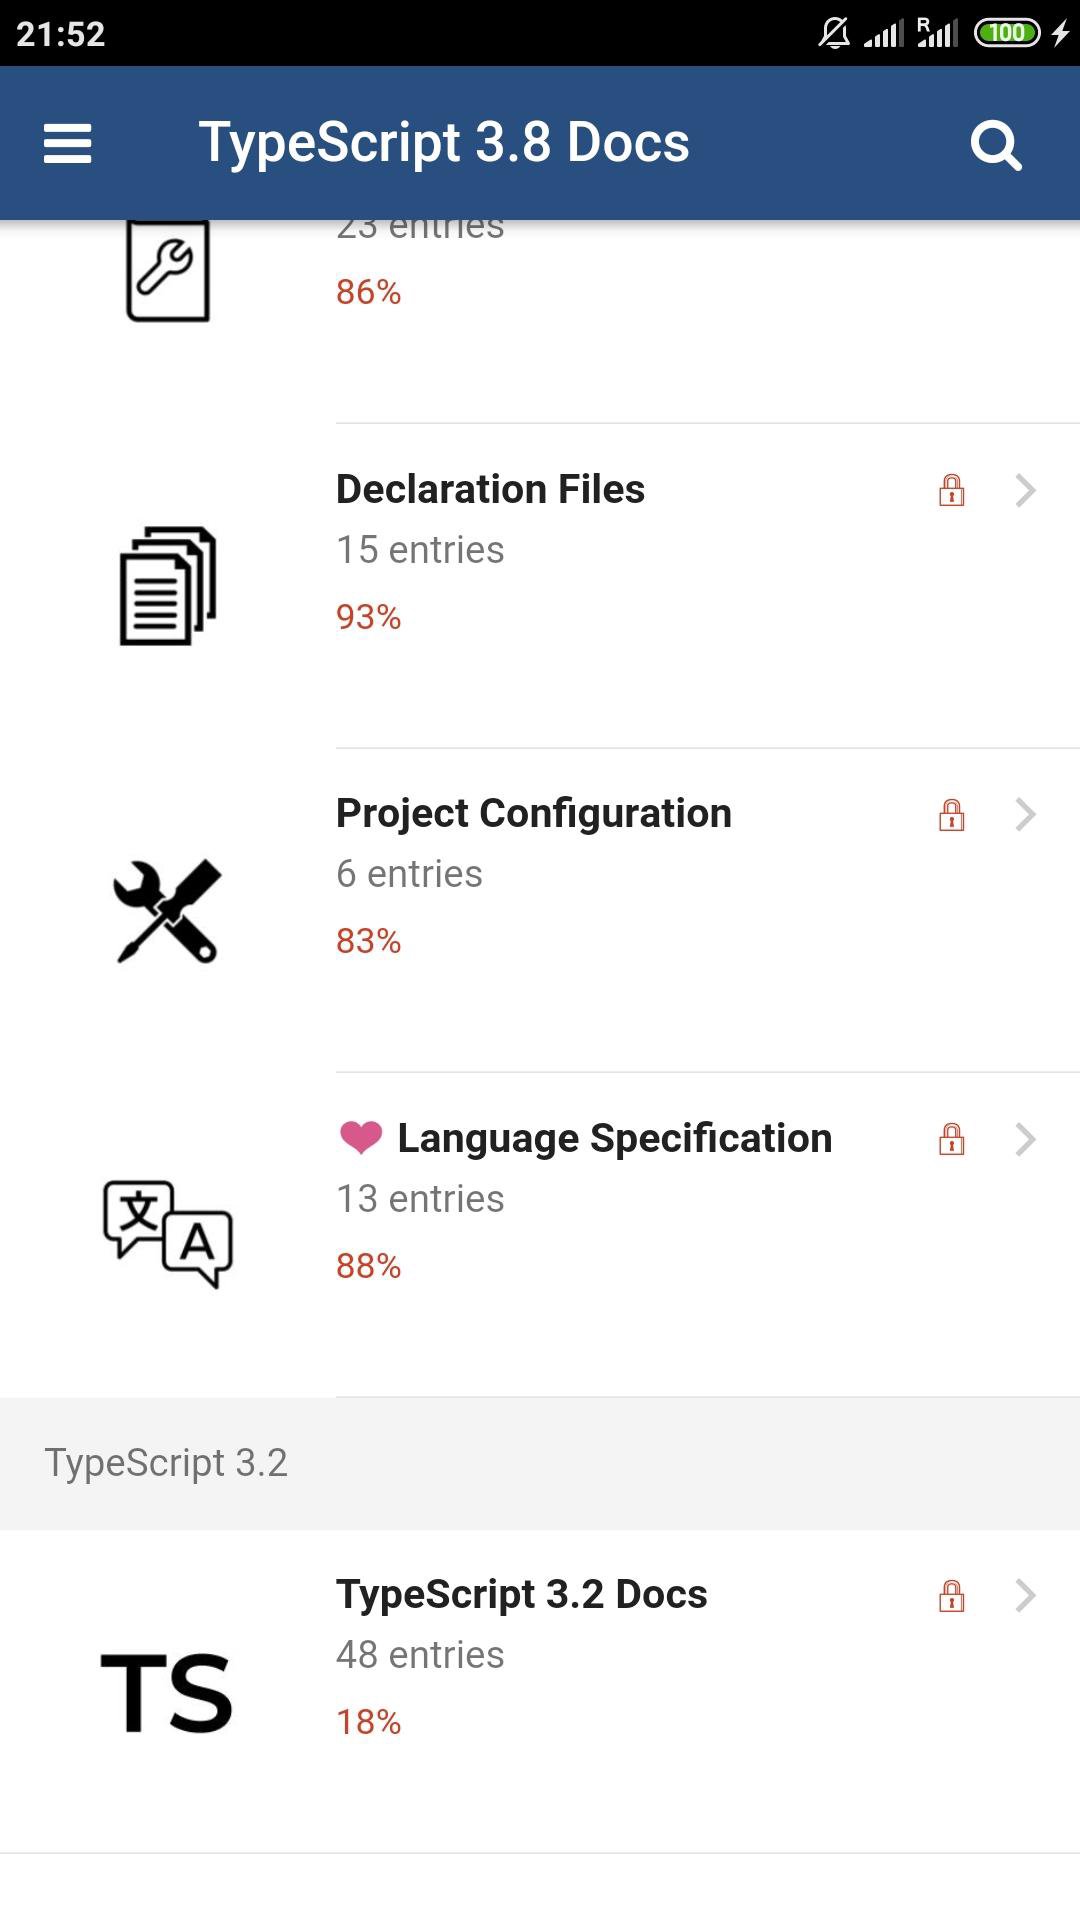Screen dimensions: 1080x1920
Task: Tap the crossed tools Project Configuration icon
Action: click(x=167, y=911)
